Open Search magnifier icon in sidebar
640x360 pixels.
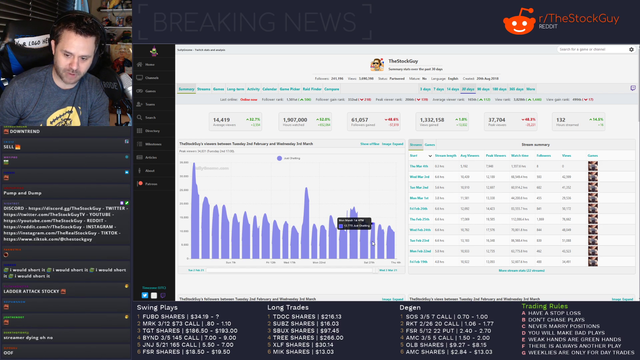pyautogui.click(x=140, y=118)
